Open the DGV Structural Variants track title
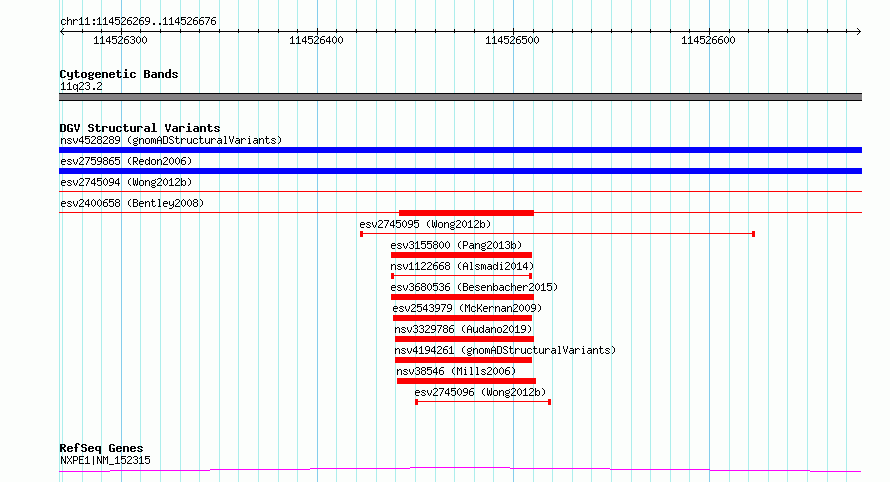This screenshot has width=890, height=482. click(x=140, y=128)
